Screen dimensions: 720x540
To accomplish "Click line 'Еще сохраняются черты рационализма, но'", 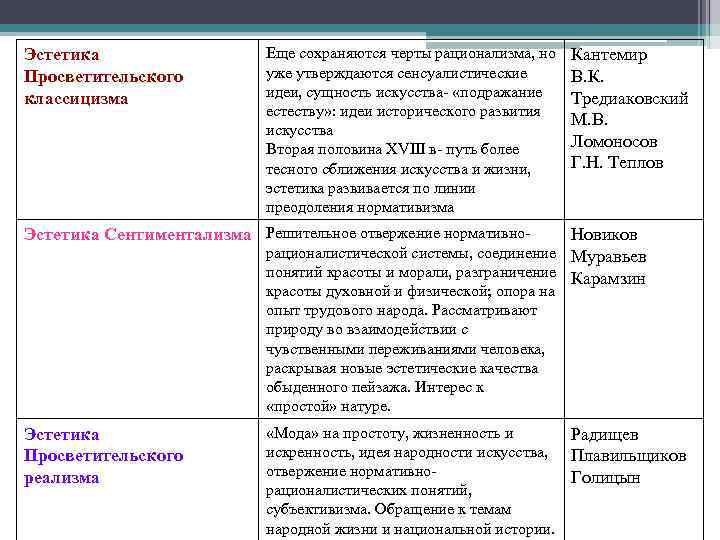I will tap(411, 54).
